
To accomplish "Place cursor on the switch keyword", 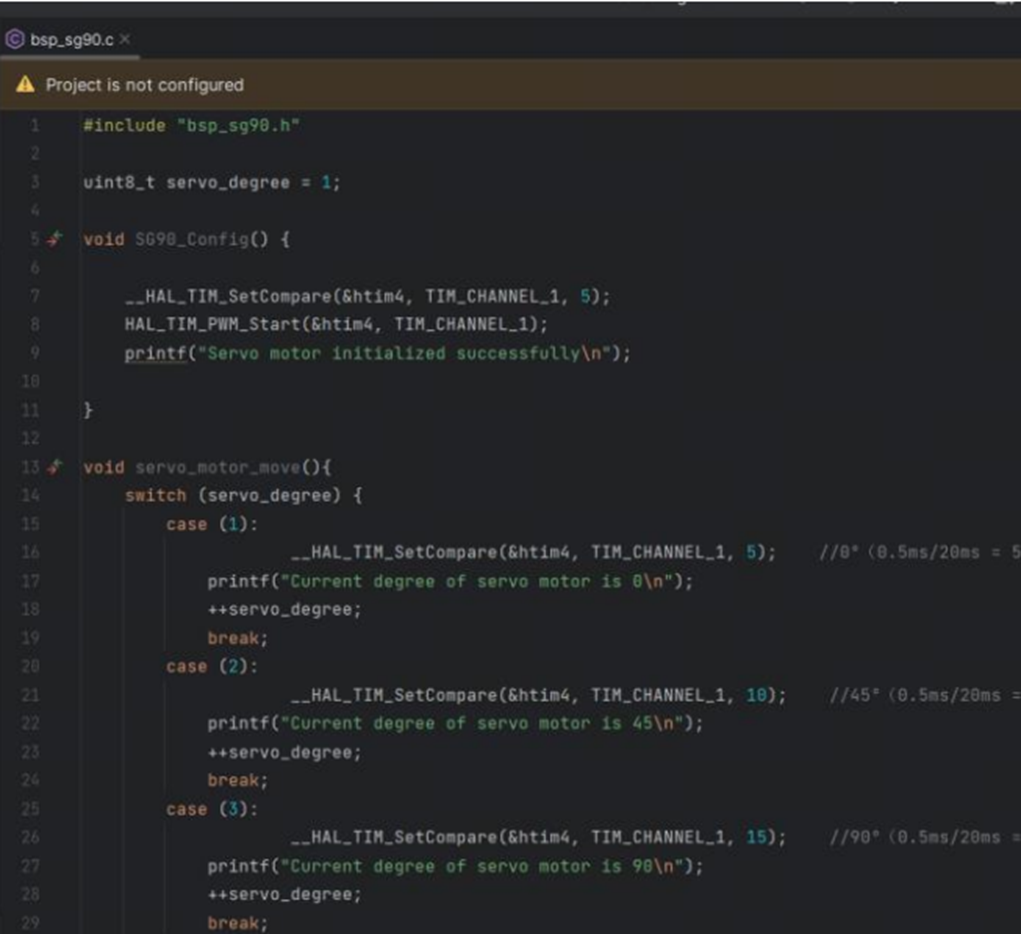I will [x=155, y=495].
